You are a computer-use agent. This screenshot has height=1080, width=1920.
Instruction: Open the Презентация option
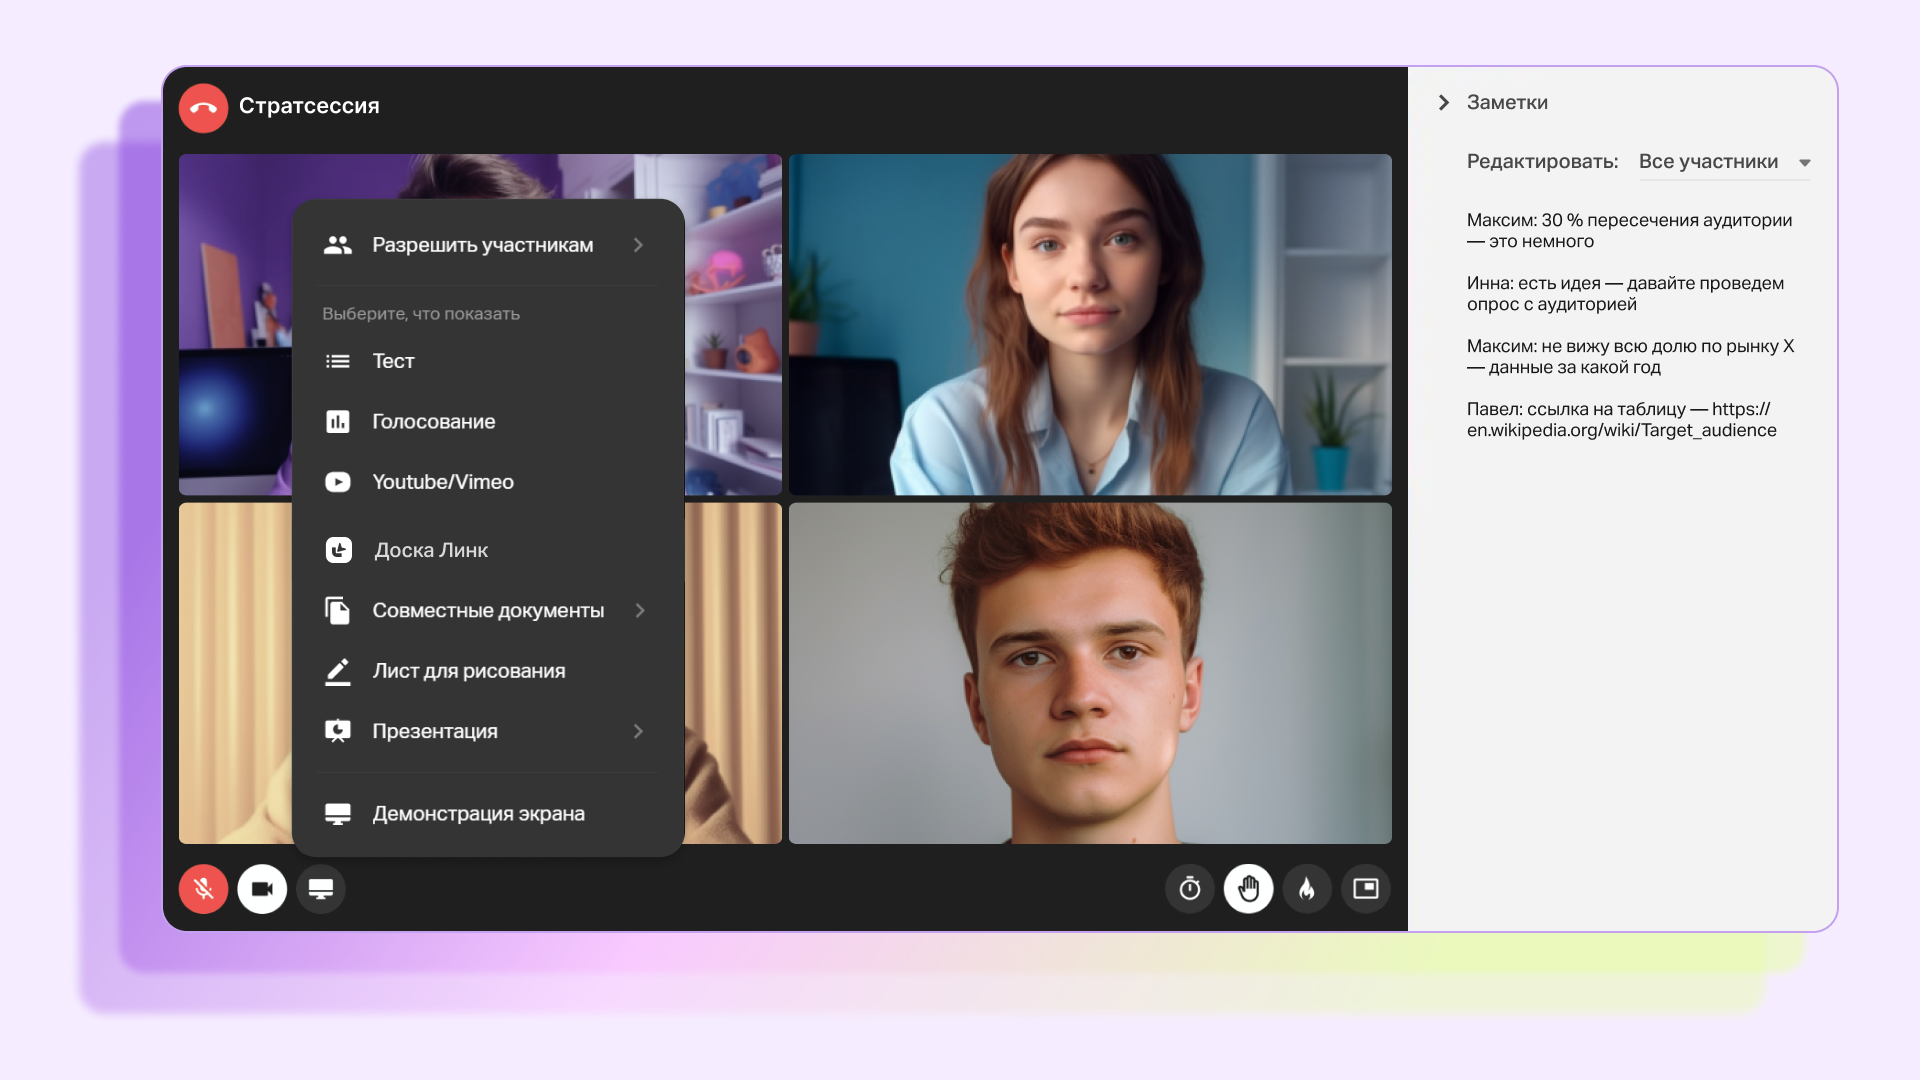pyautogui.click(x=435, y=731)
